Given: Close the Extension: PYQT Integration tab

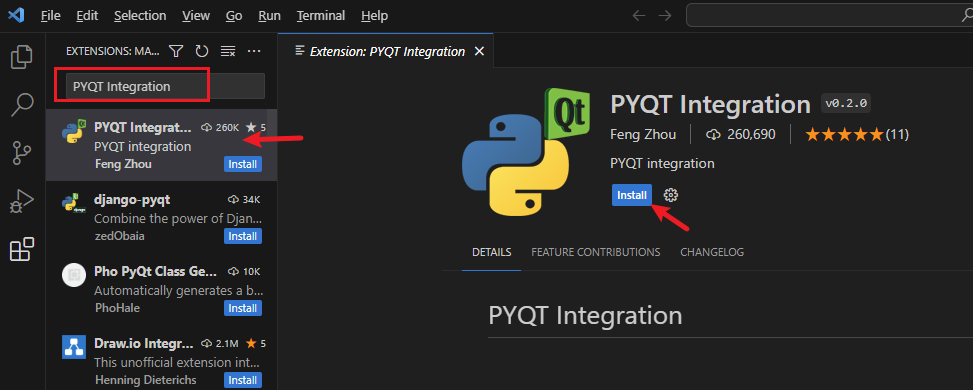Looking at the screenshot, I should click(479, 52).
